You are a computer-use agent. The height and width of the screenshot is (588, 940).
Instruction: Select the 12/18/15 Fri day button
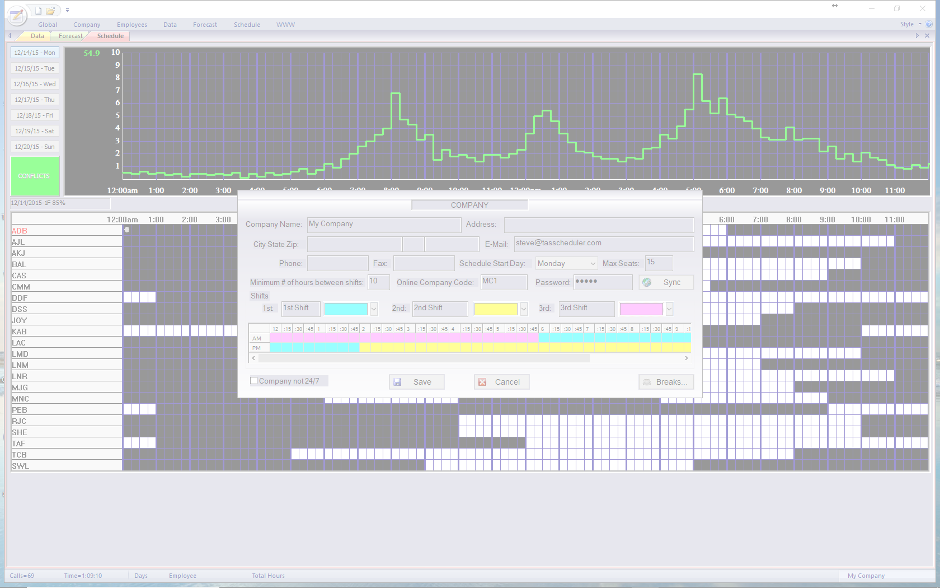pos(35,115)
